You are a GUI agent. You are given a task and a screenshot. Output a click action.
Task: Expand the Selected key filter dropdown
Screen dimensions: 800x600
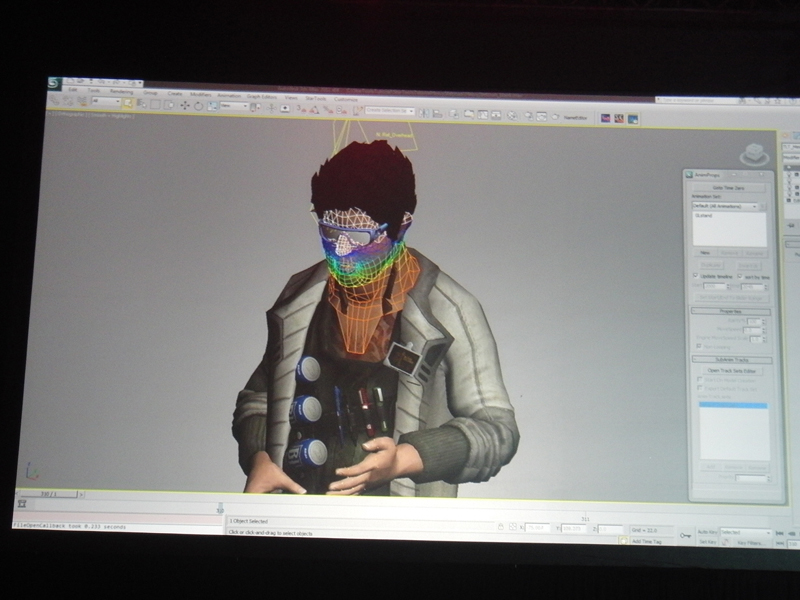tap(746, 533)
